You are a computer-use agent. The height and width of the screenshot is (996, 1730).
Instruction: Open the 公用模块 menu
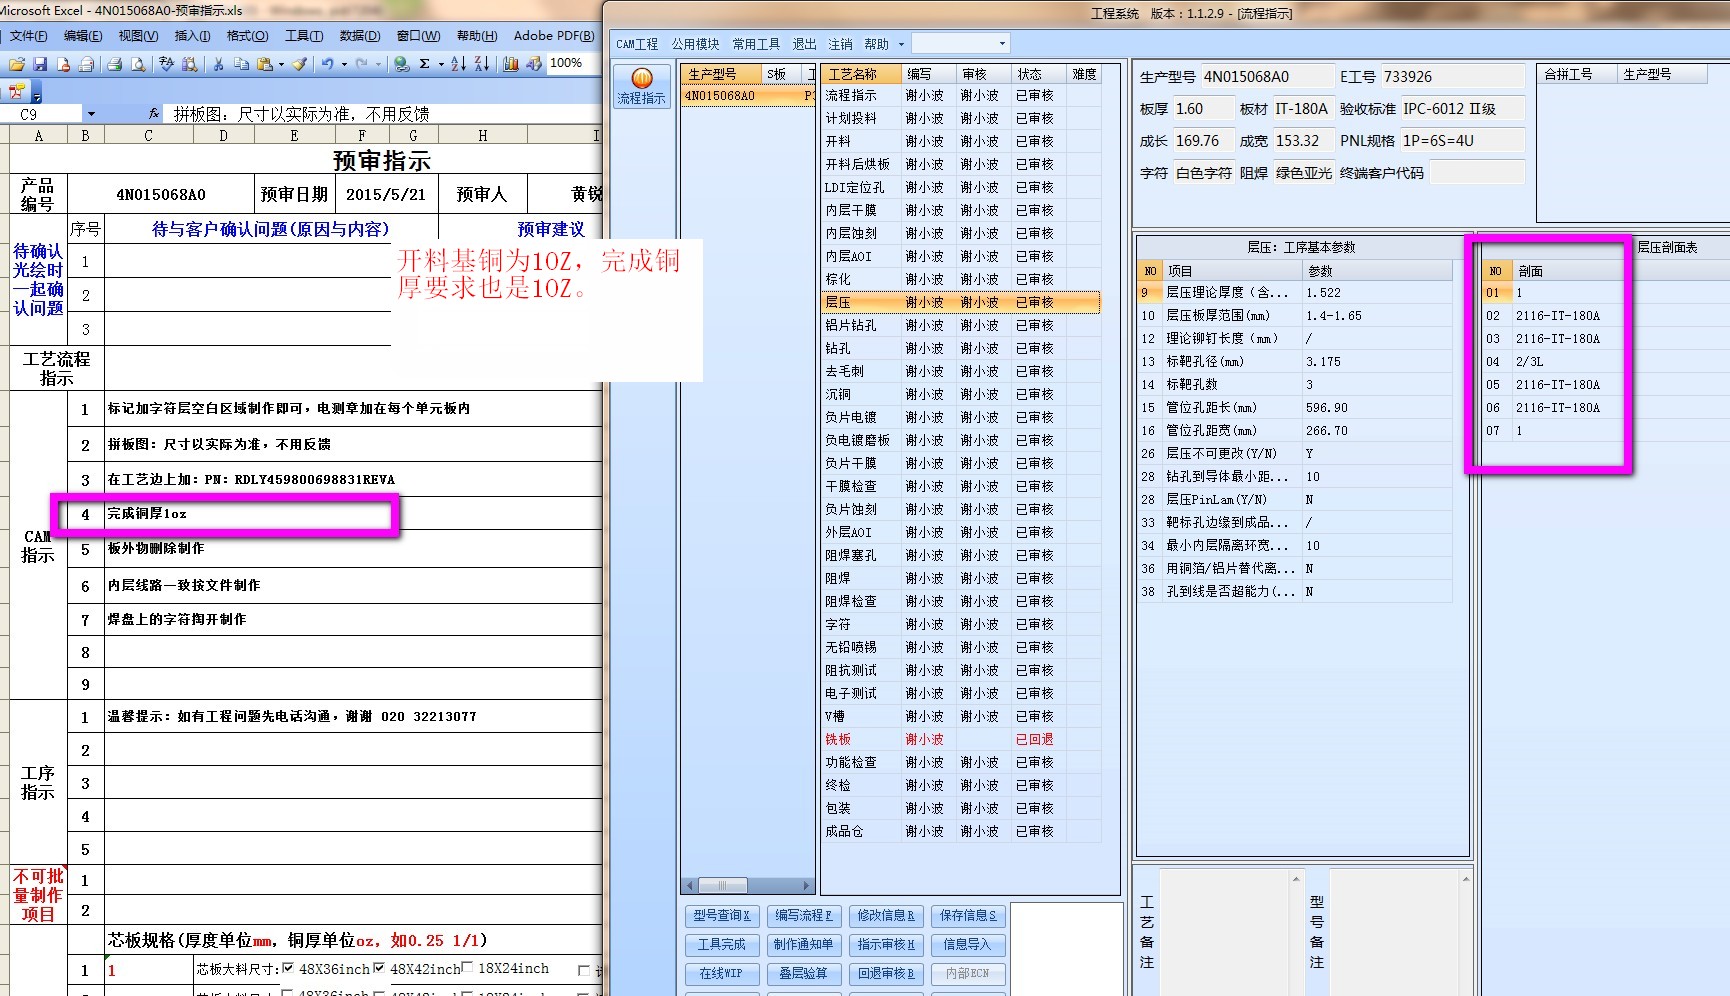(x=696, y=44)
